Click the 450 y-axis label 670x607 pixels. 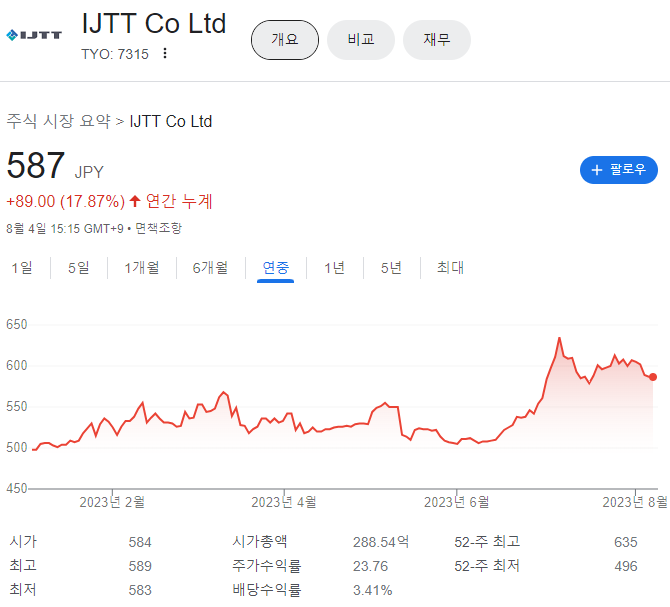click(x=17, y=488)
